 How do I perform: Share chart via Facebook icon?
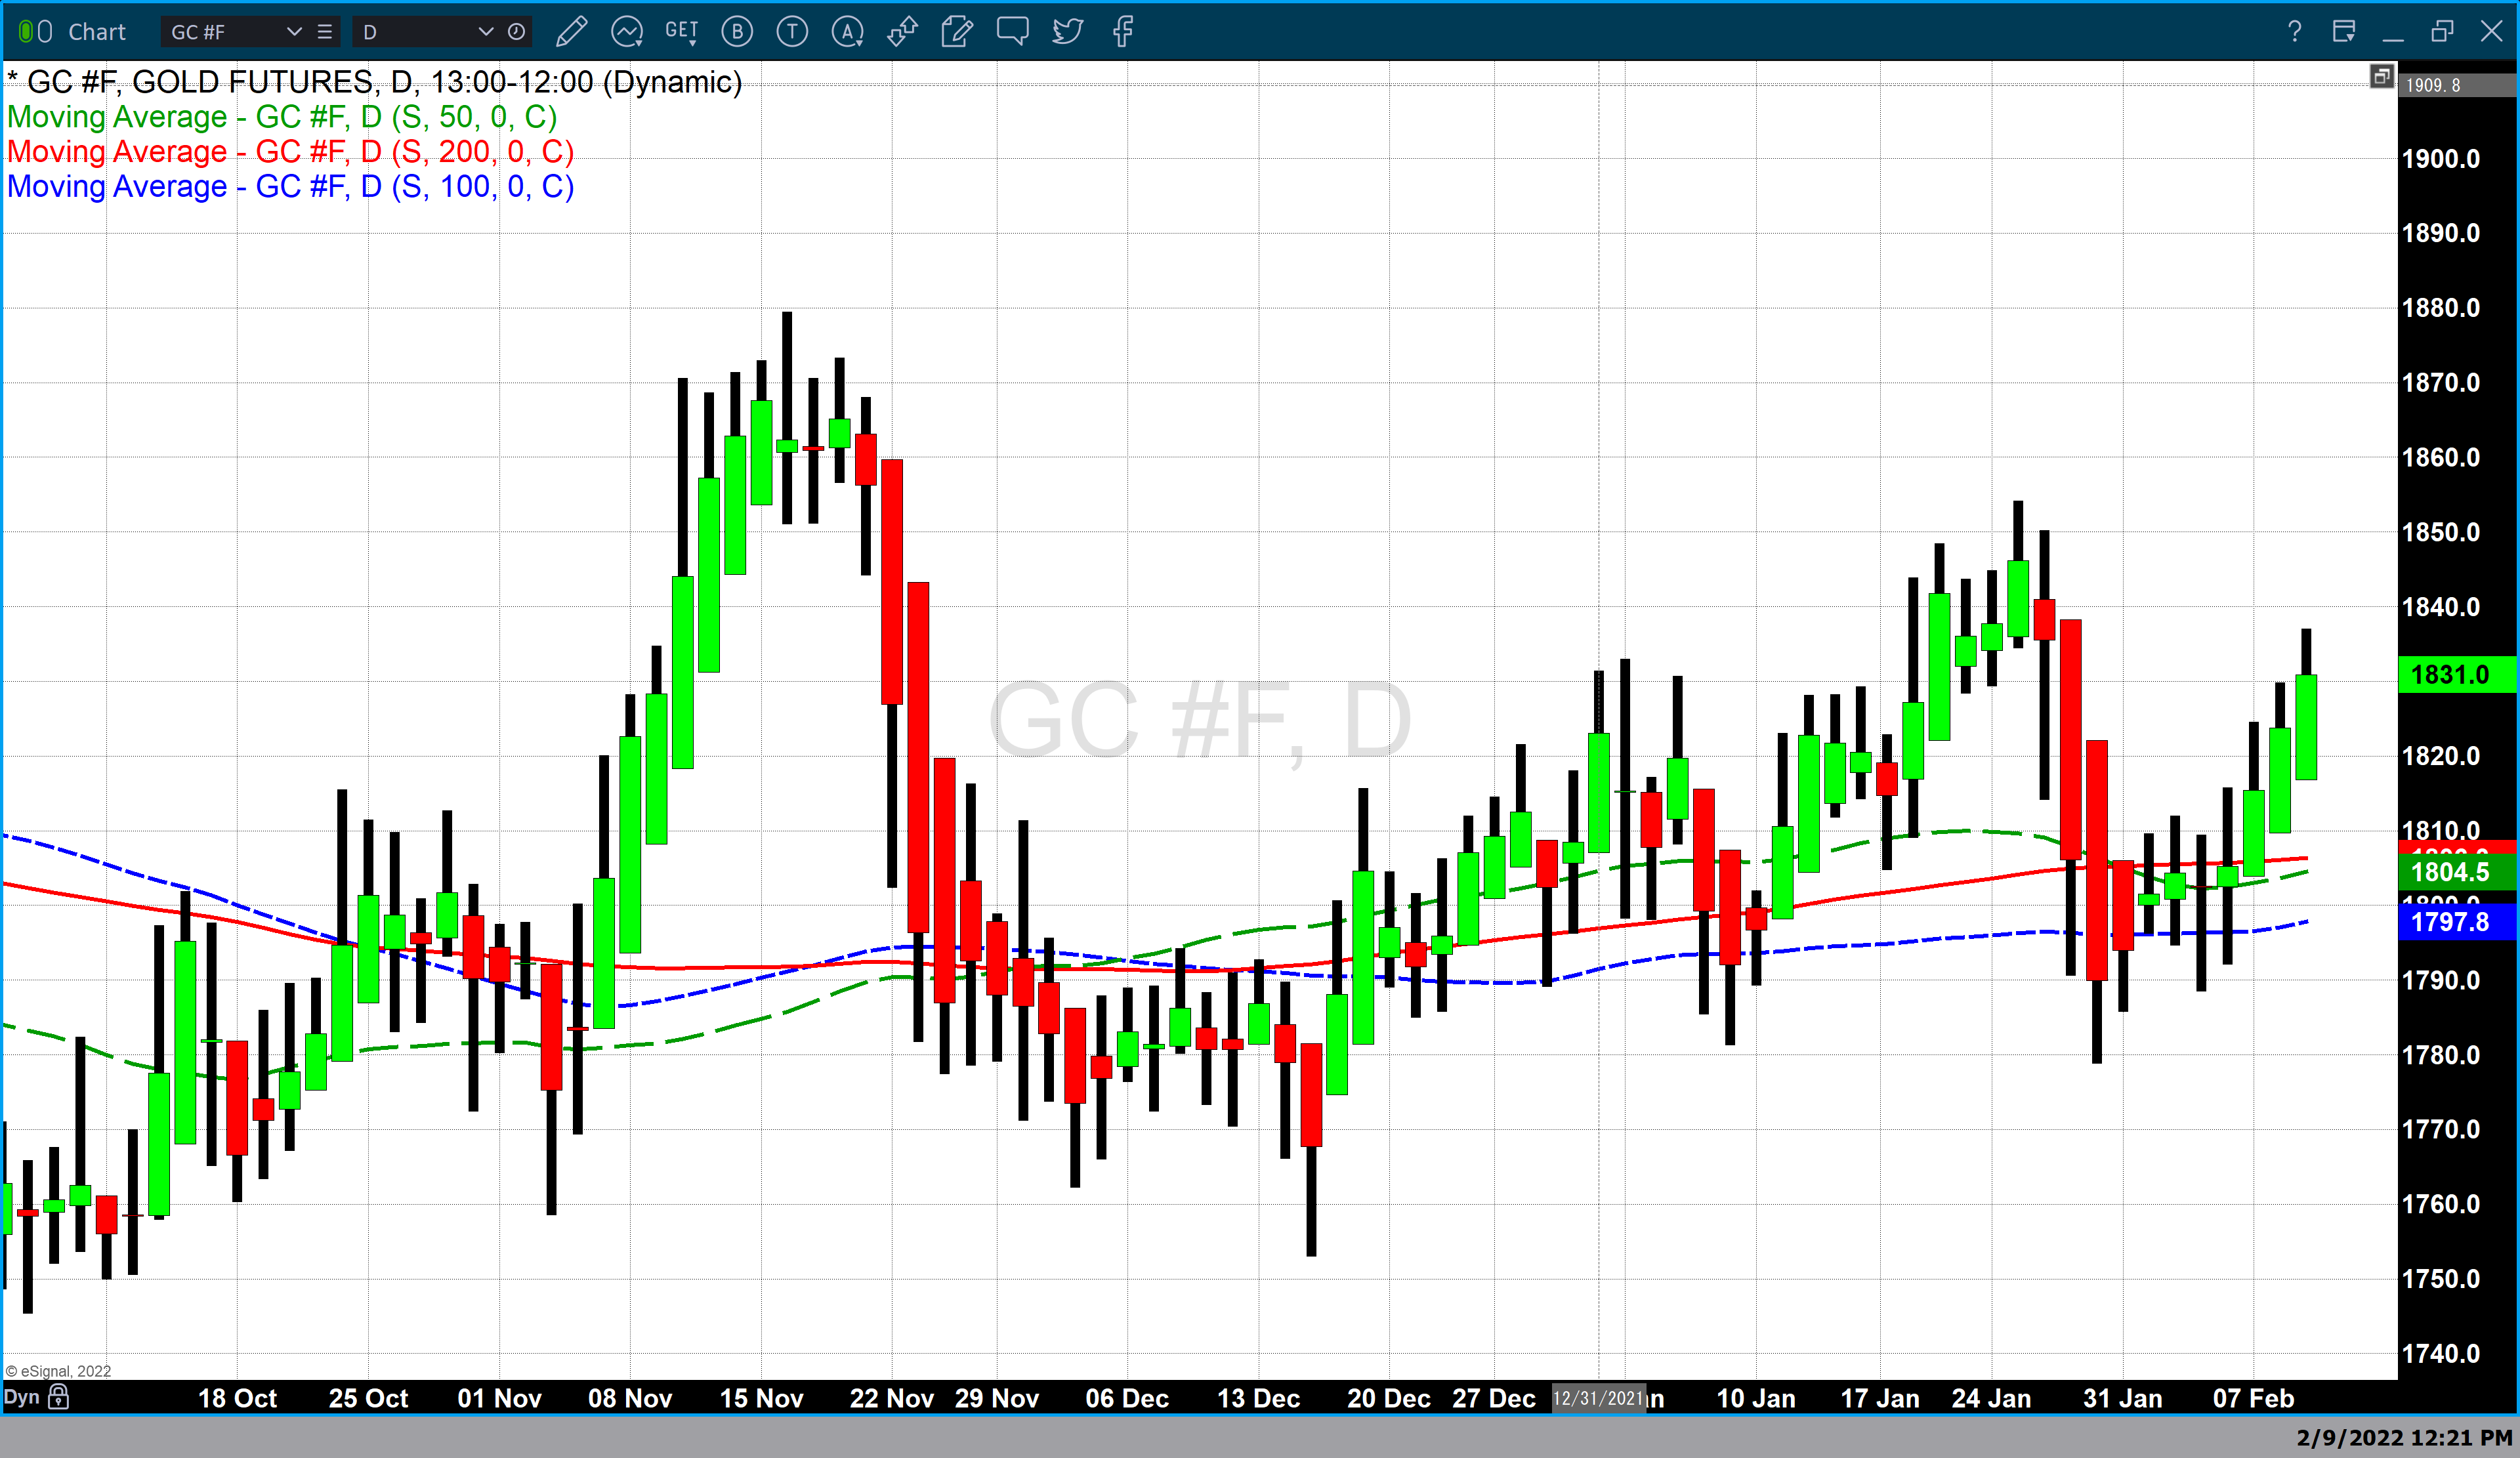1123,32
